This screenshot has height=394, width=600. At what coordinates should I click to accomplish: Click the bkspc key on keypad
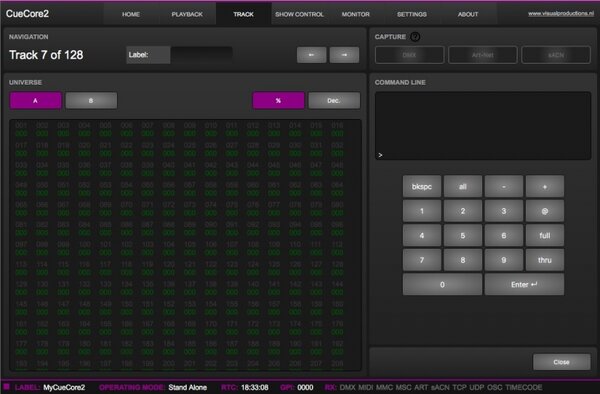coord(422,187)
